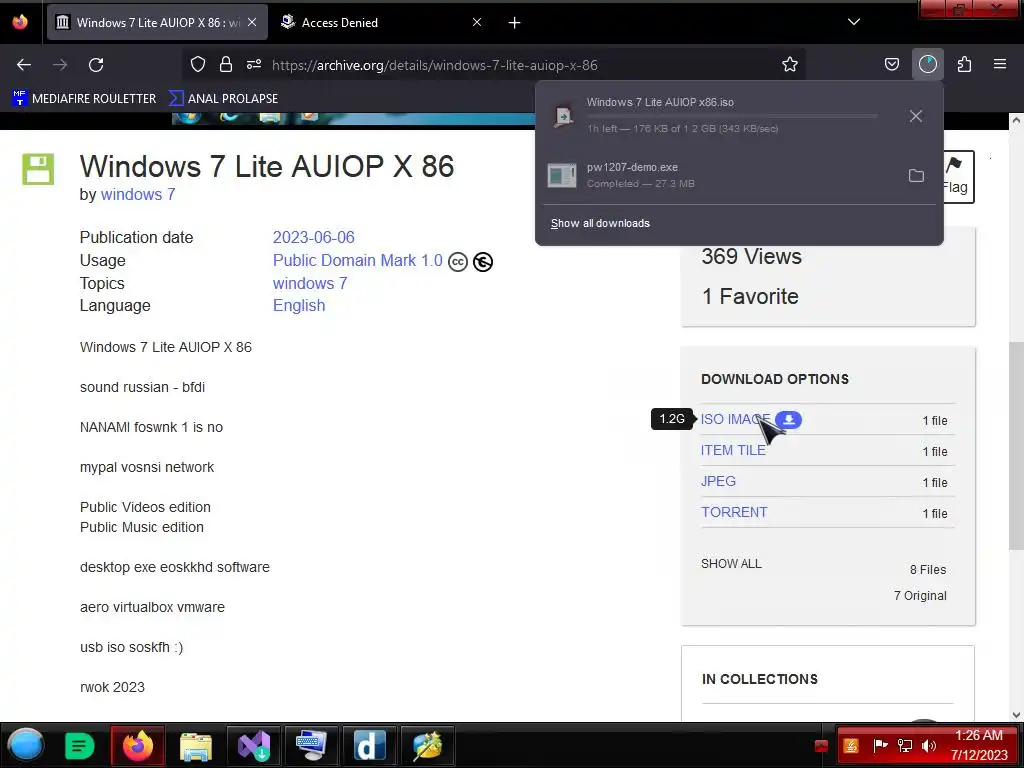Click the Action Center flag tray icon
The image size is (1024, 768).
(880, 745)
